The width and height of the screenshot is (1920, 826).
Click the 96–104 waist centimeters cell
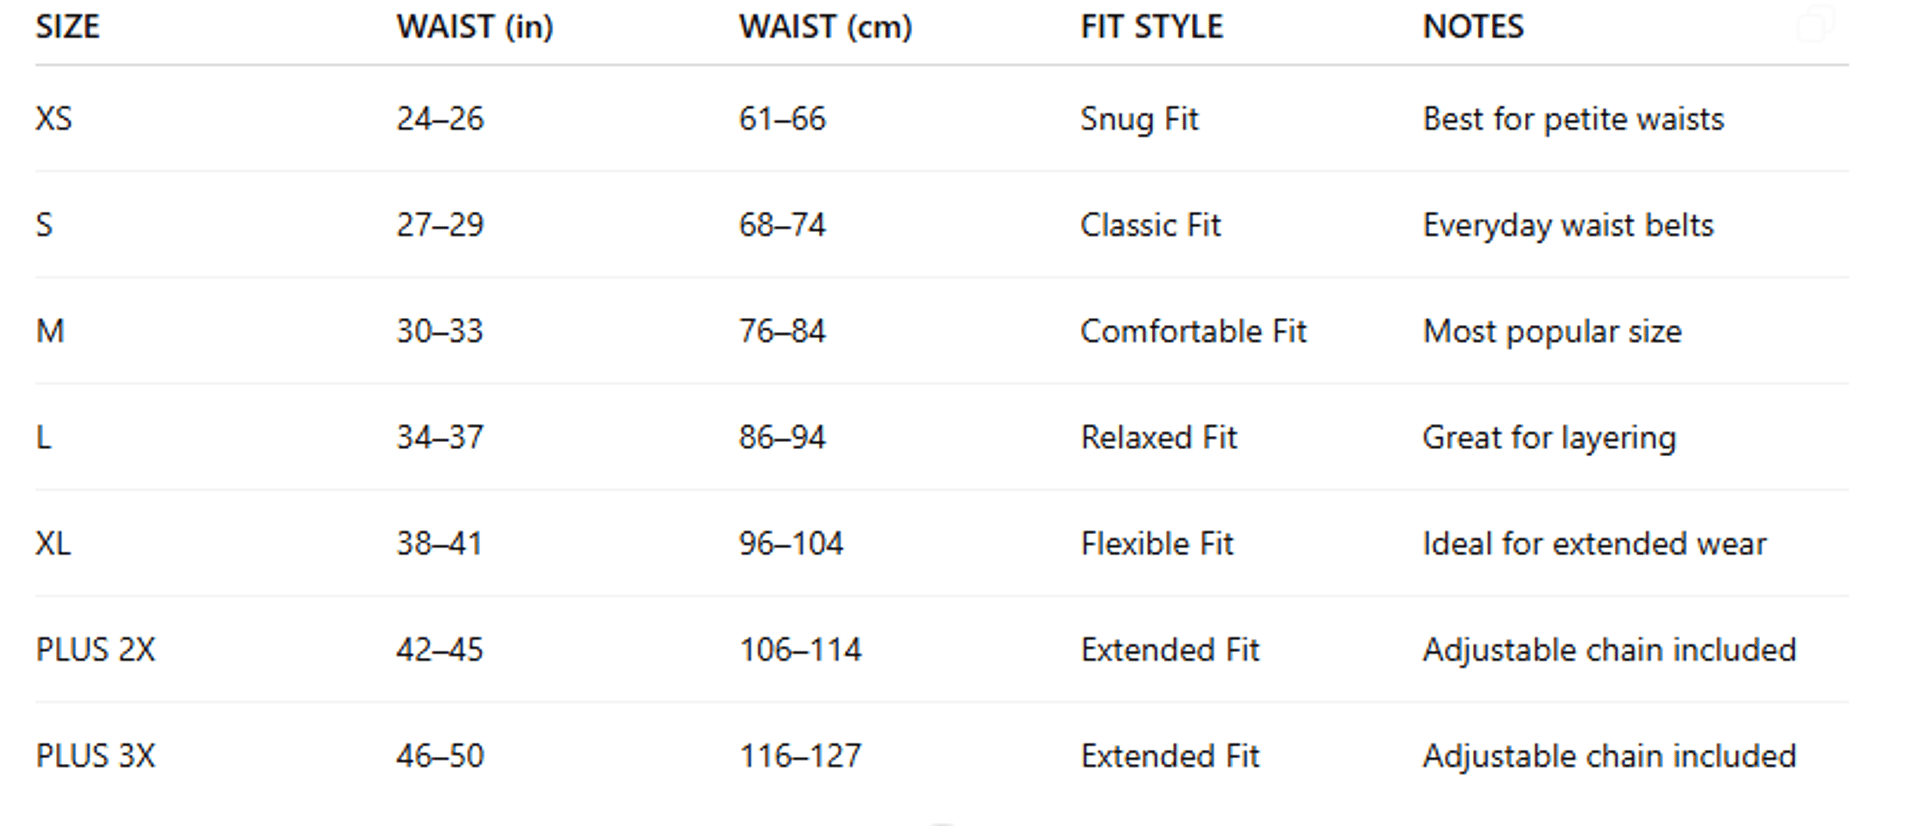[791, 544]
